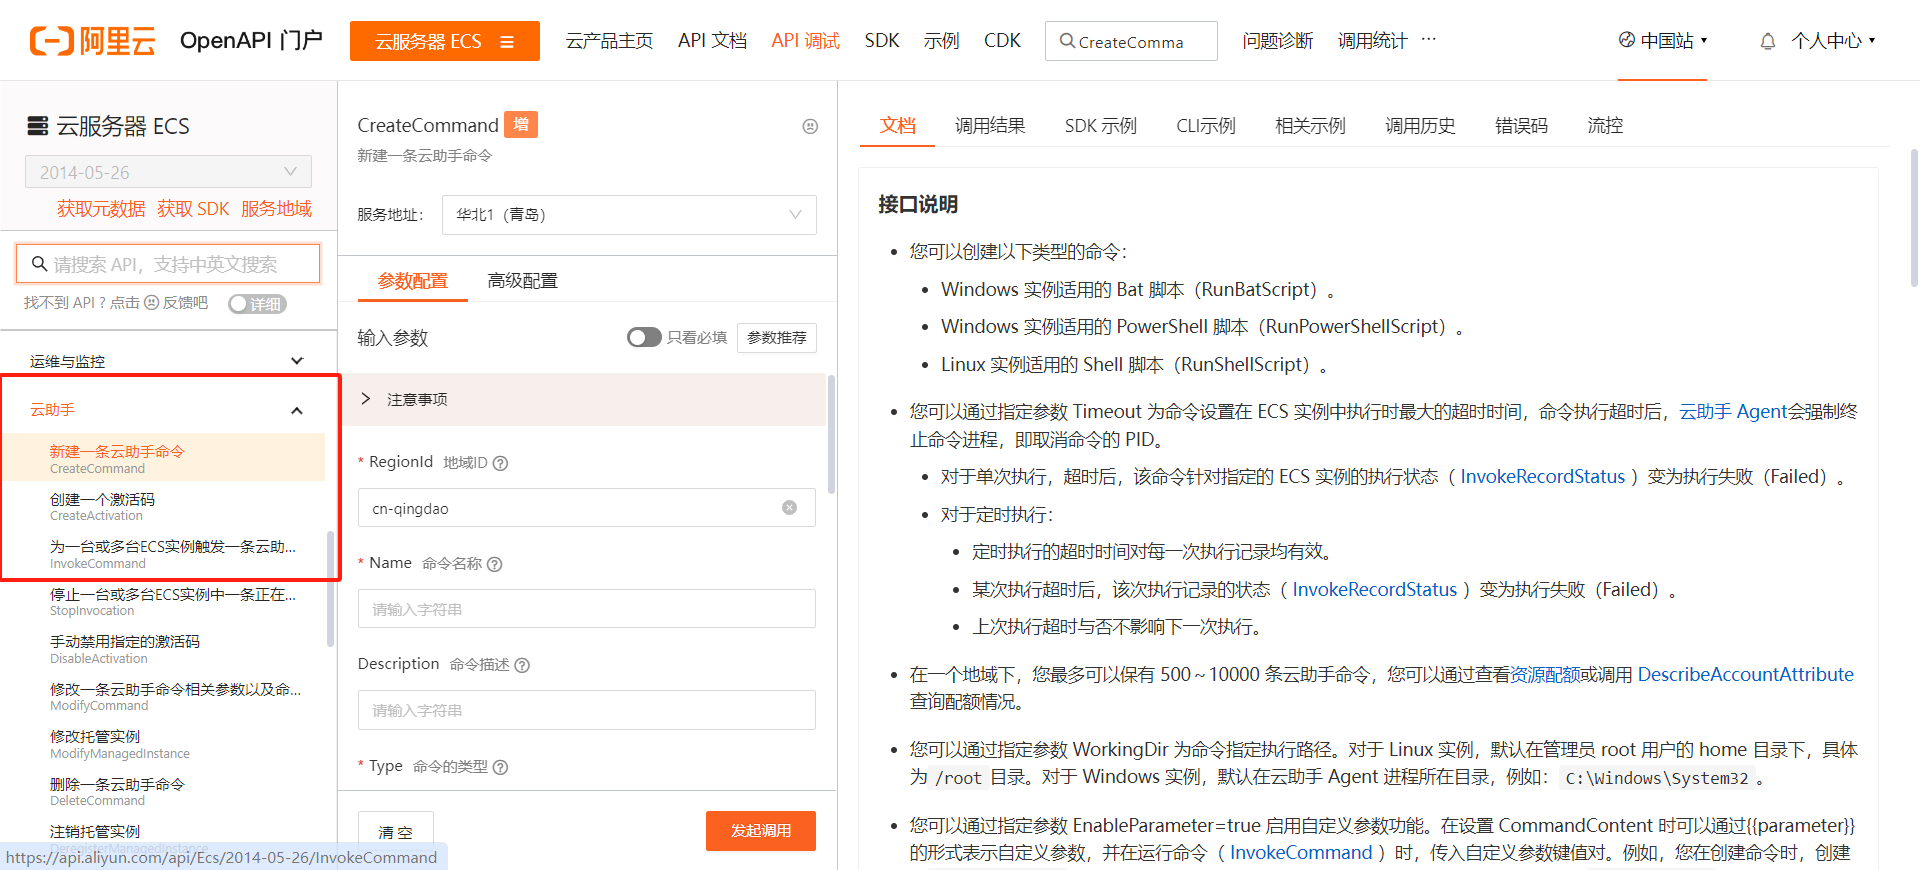
Task: Select the 高级配置 tab
Action: 522,281
